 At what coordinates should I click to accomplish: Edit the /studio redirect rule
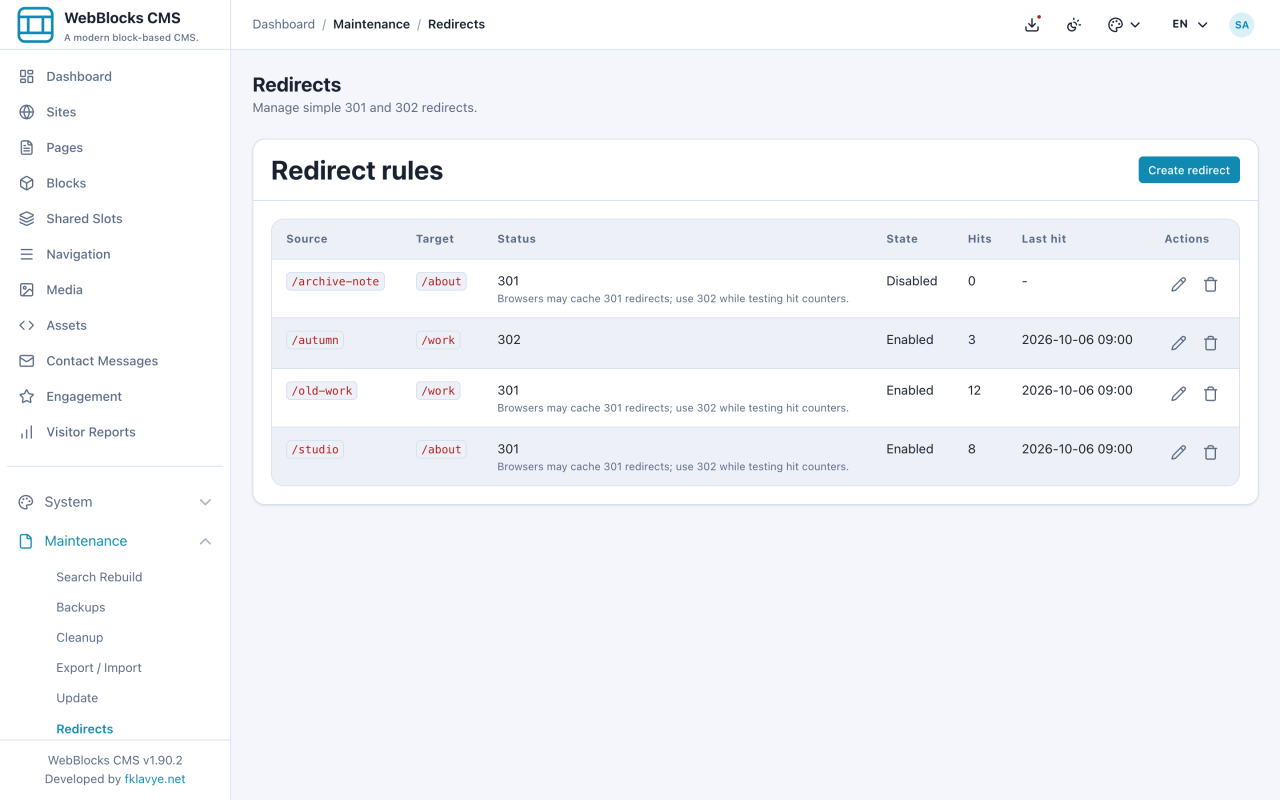1179,452
